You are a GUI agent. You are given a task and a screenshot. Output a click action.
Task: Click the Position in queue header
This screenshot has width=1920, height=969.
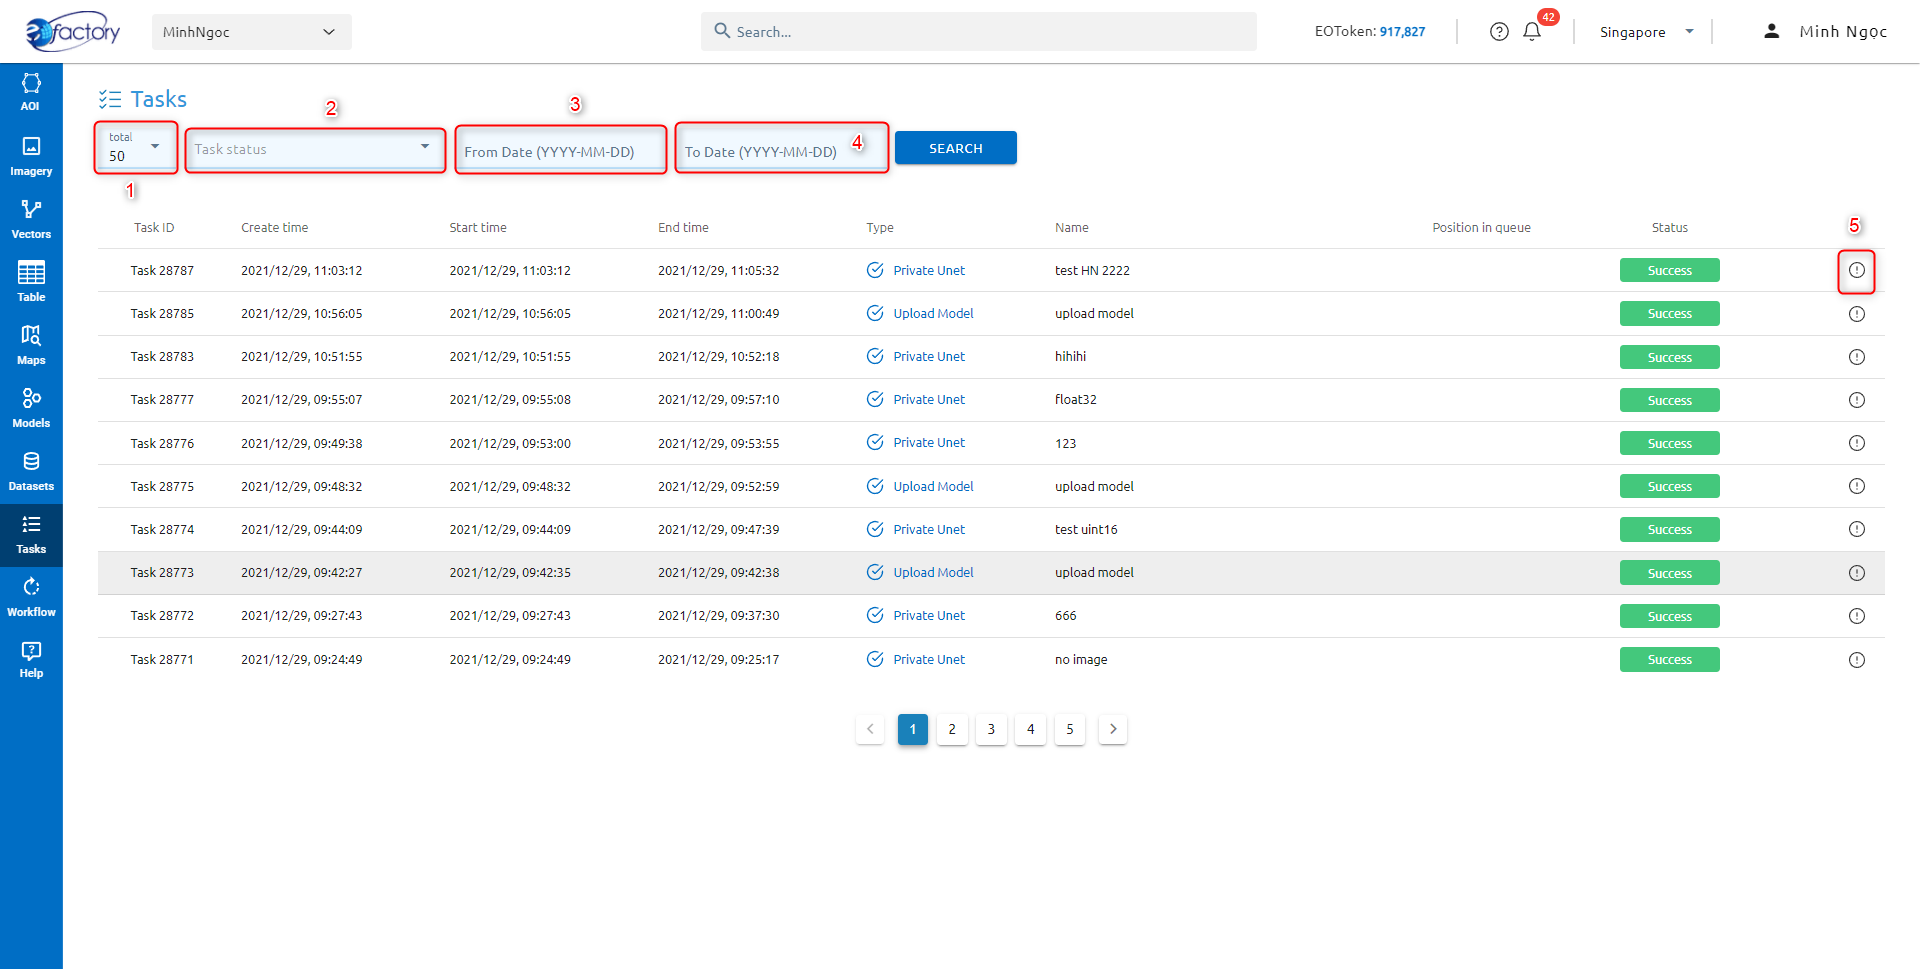[1481, 228]
